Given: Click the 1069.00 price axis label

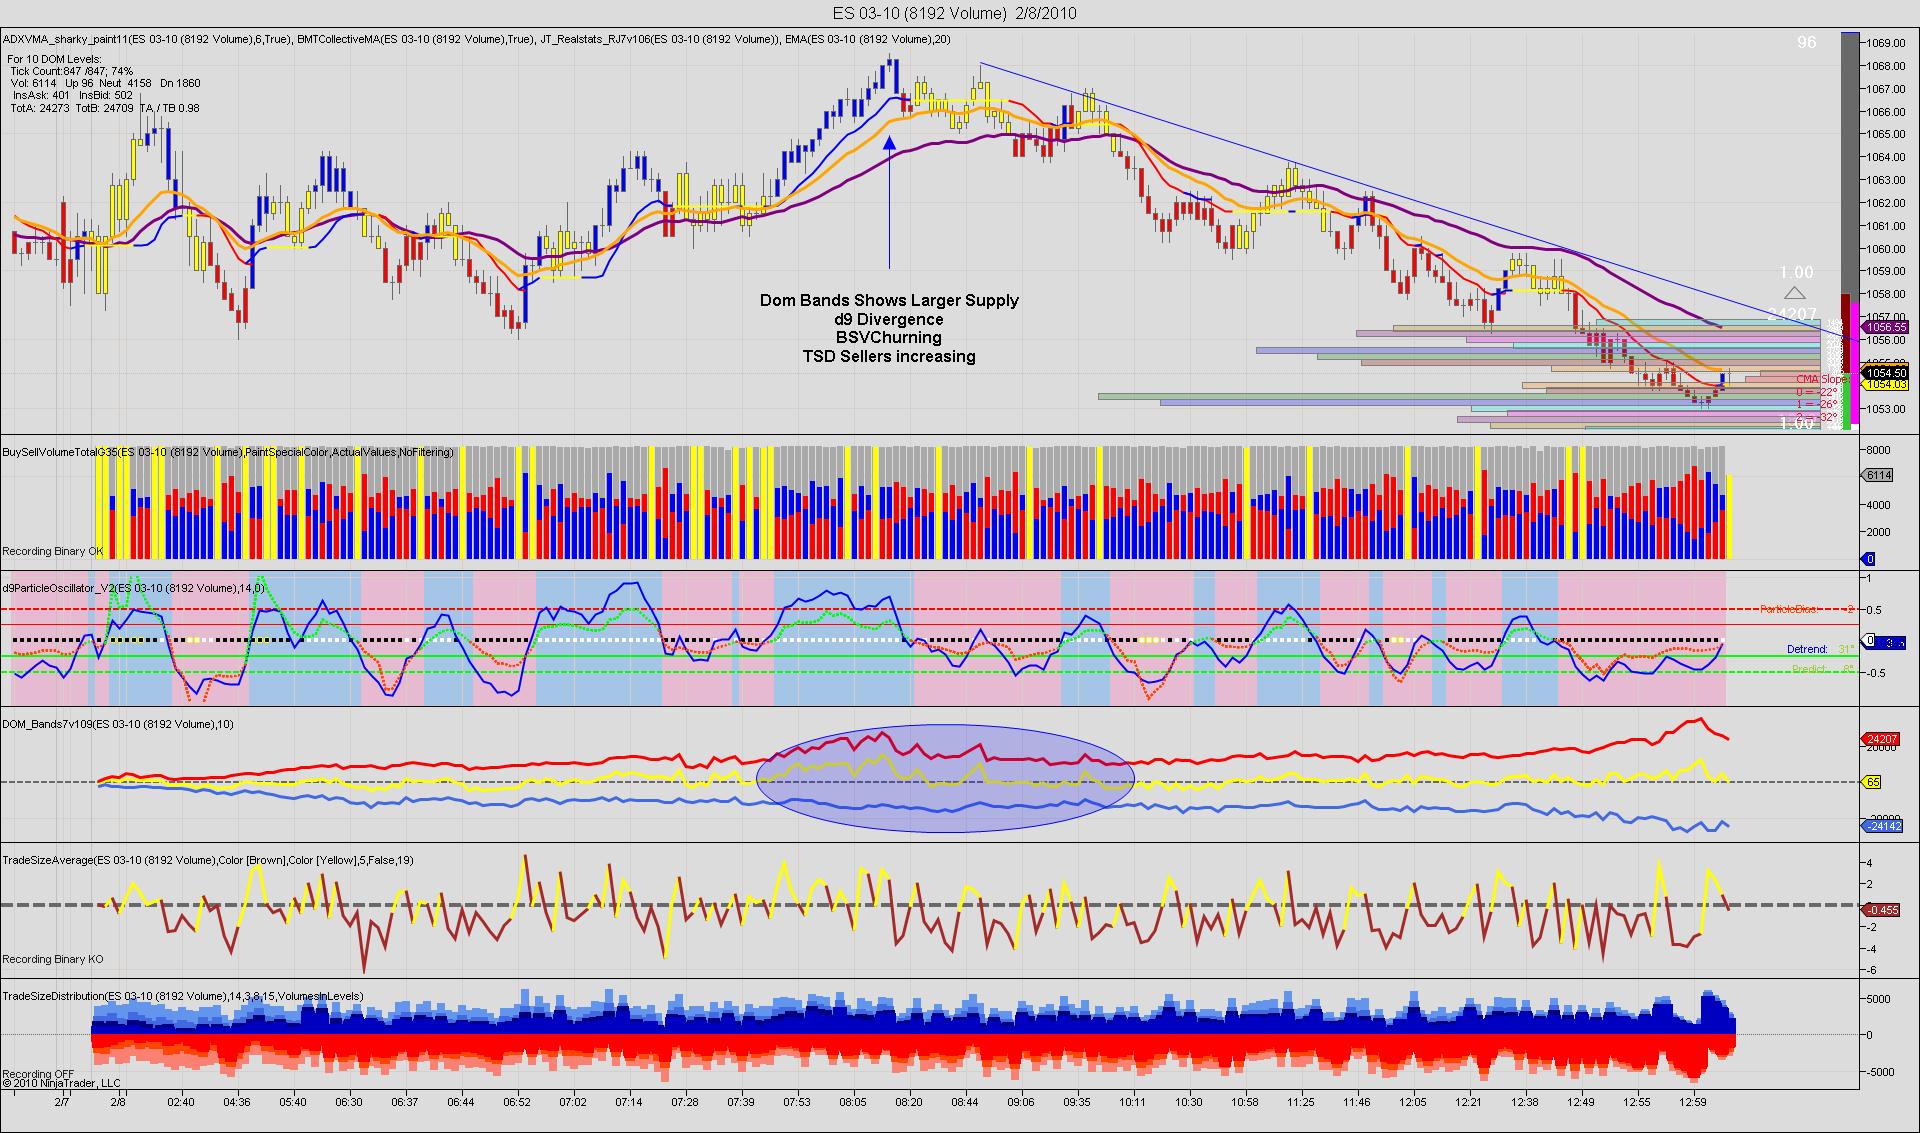Looking at the screenshot, I should click(x=1885, y=43).
